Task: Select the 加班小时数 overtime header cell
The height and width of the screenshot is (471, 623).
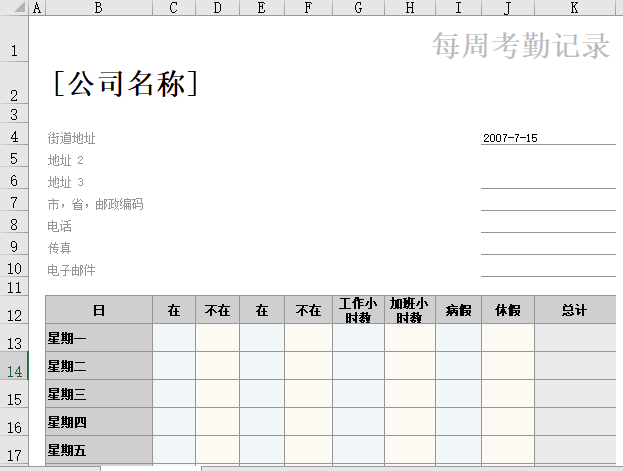Action: pos(409,311)
